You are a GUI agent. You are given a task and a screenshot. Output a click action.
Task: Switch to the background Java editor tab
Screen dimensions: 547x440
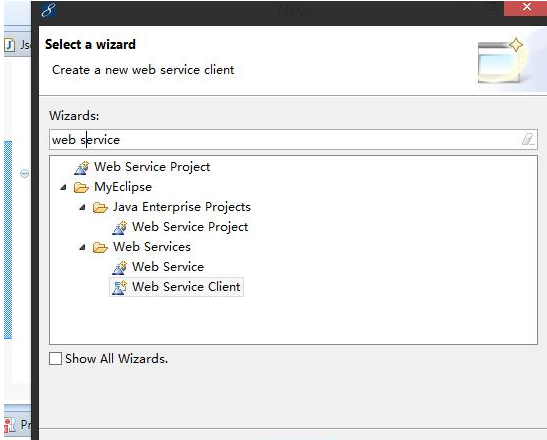[17, 45]
